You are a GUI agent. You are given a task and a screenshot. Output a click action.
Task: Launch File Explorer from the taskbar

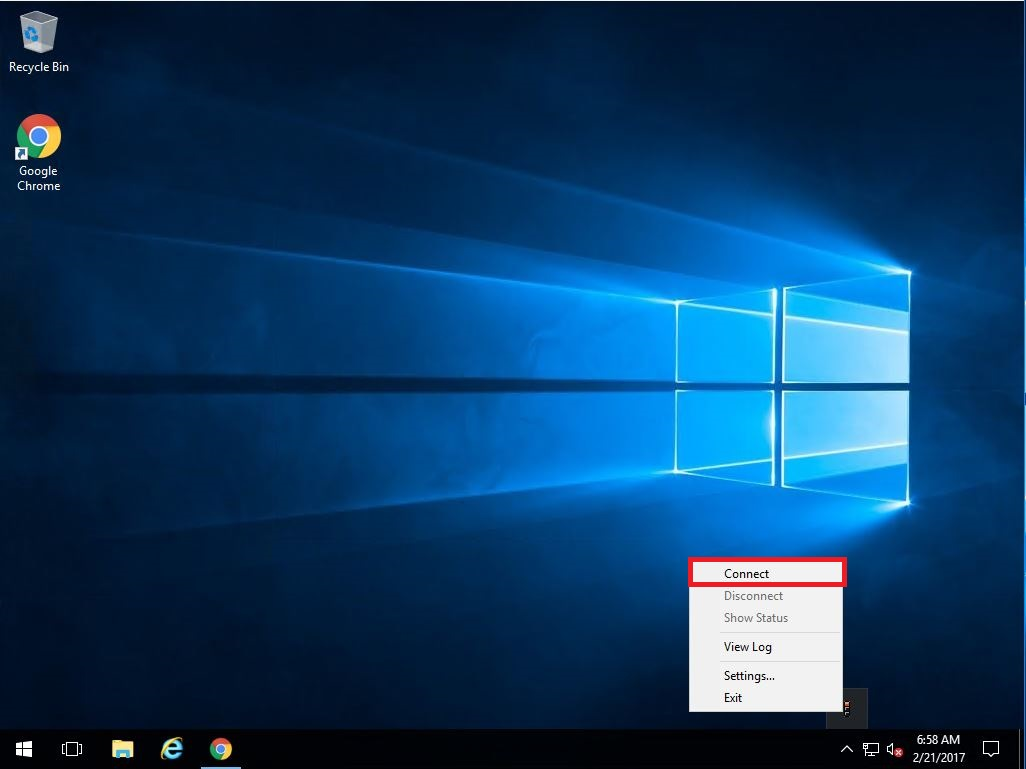(x=122, y=749)
